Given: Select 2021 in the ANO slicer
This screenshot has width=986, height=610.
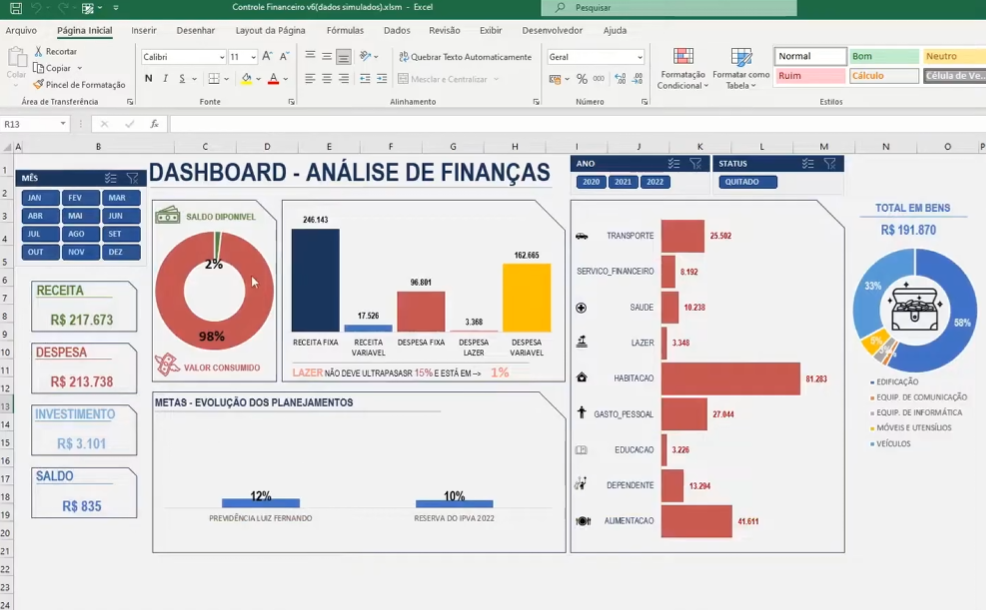Looking at the screenshot, I should tap(624, 182).
